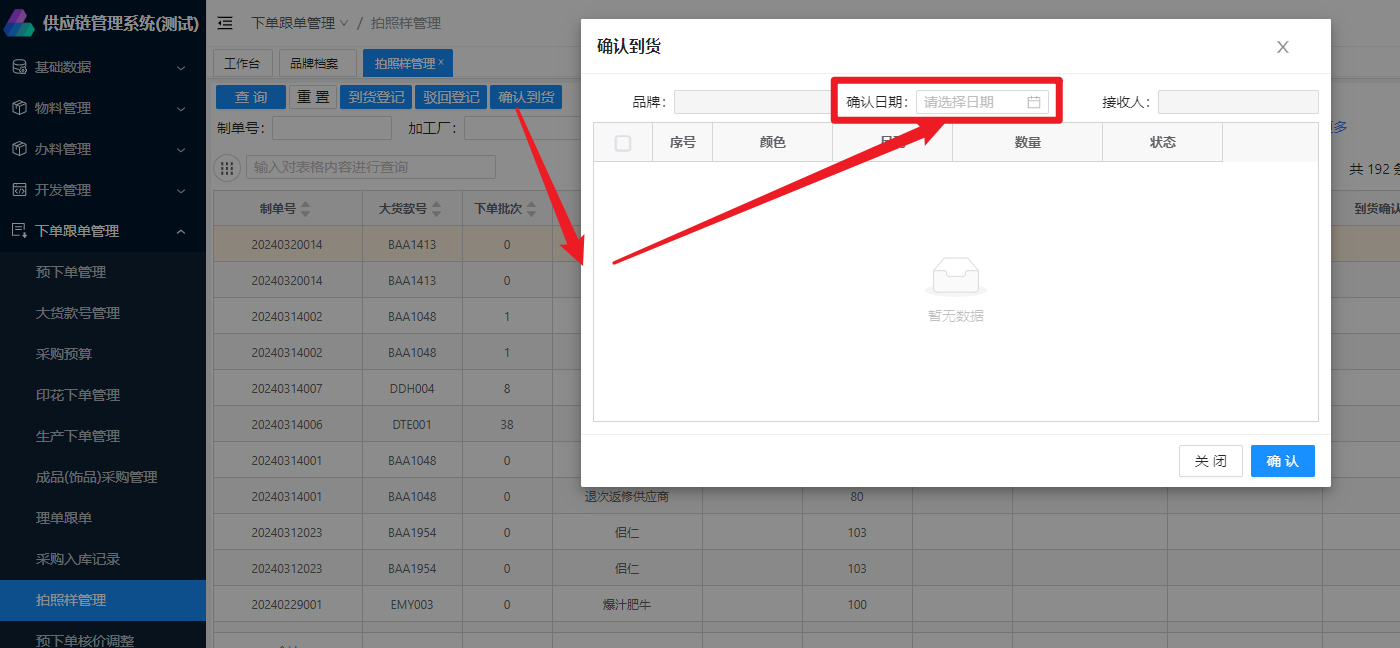The height and width of the screenshot is (648, 1400).
Task: Click the 关闭 button in the dialog
Action: point(1210,461)
